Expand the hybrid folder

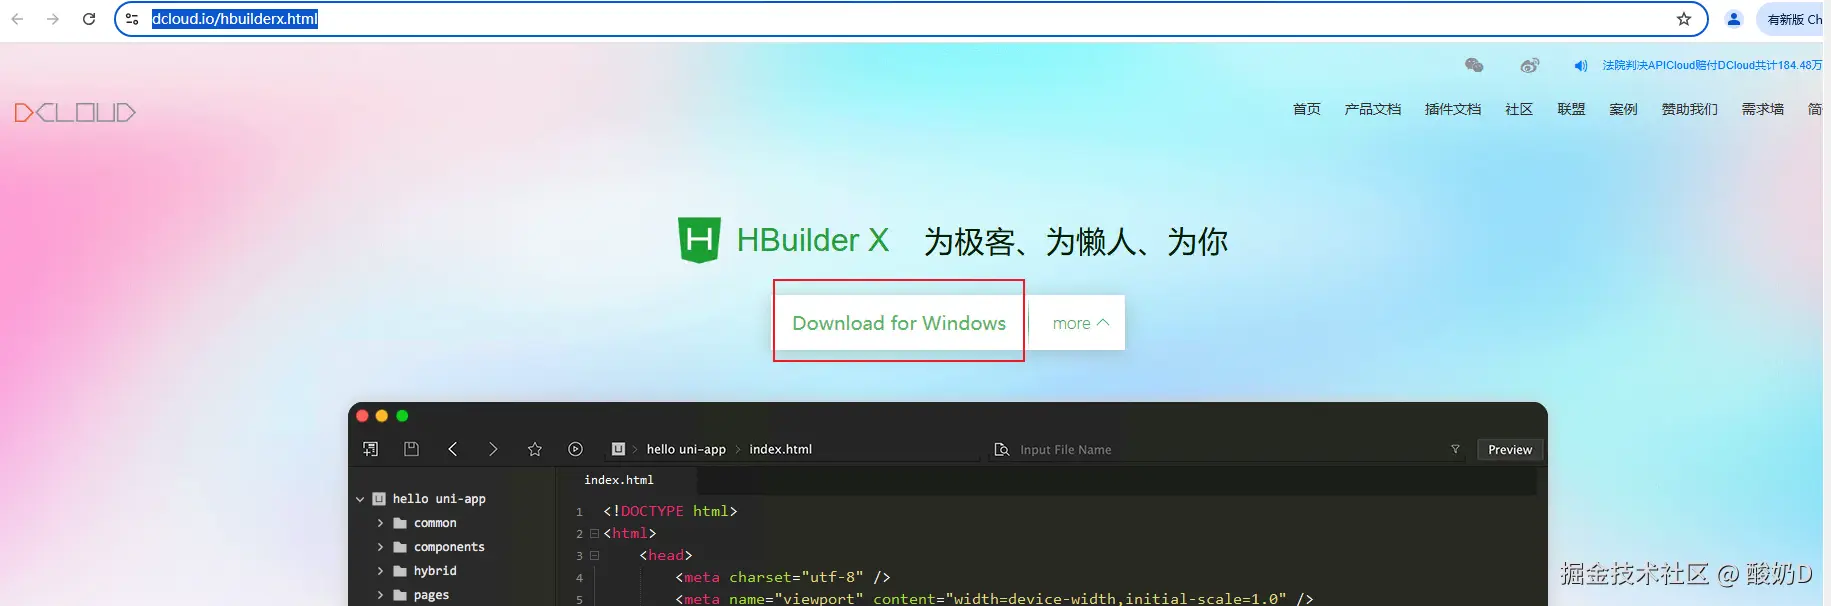[380, 571]
